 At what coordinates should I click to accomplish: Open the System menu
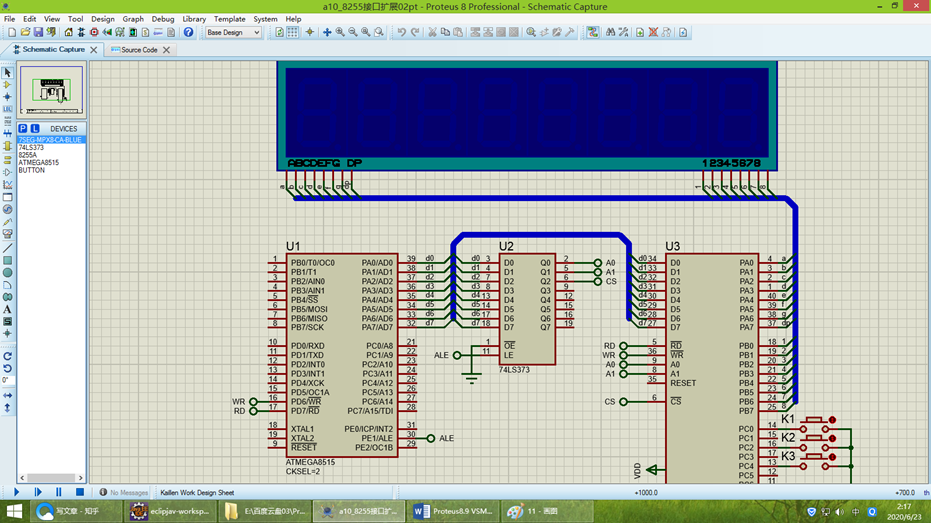click(265, 19)
